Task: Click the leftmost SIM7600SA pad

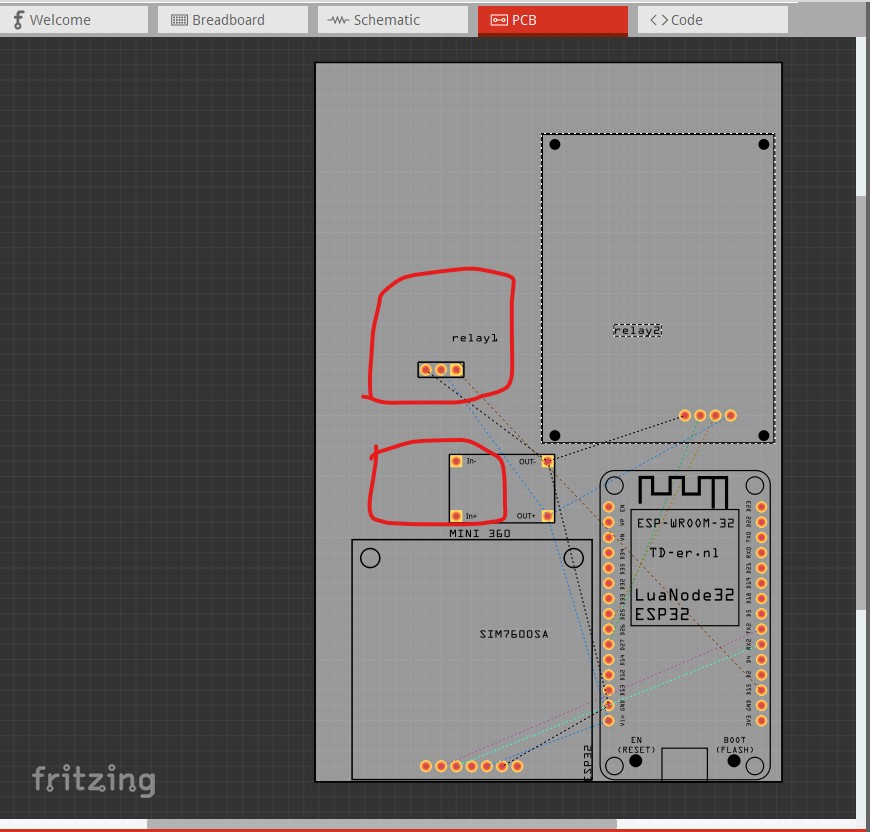Action: 426,766
